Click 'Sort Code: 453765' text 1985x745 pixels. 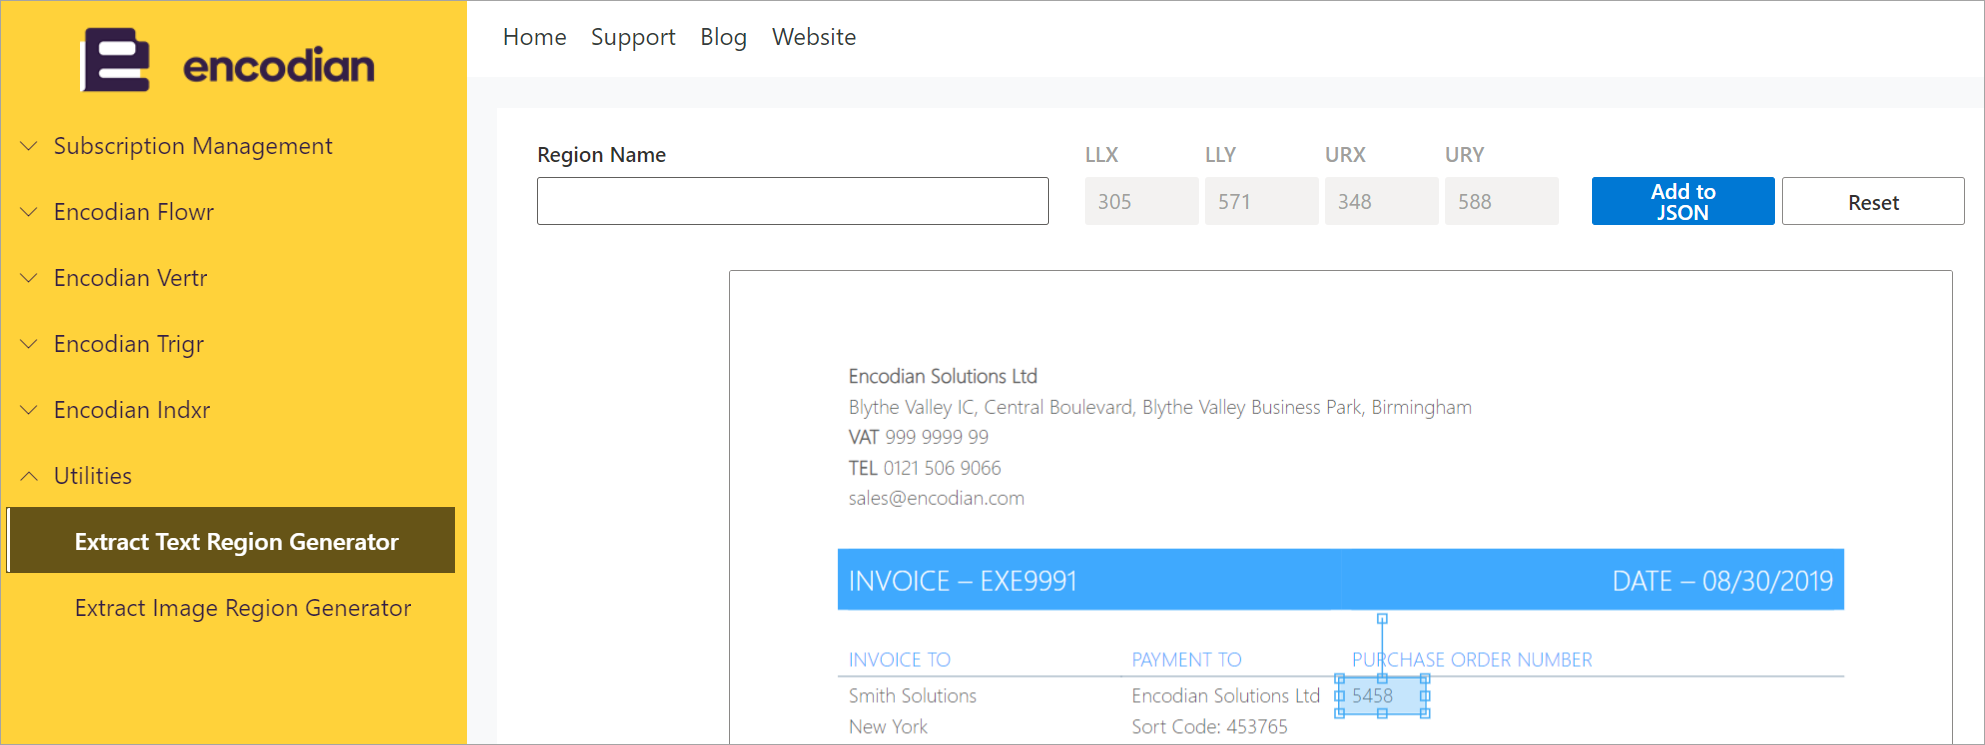pos(1209,727)
